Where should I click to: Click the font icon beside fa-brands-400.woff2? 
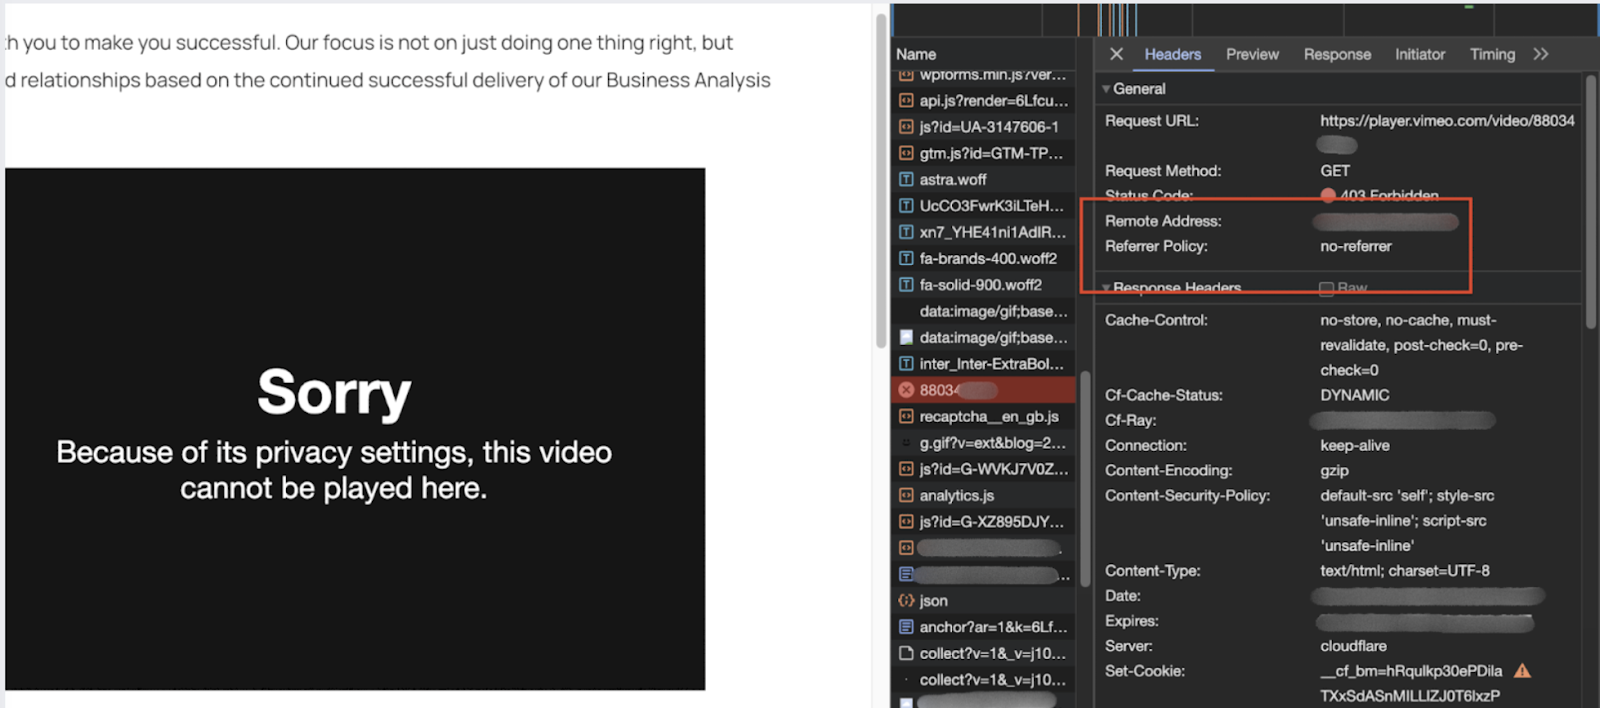(906, 259)
